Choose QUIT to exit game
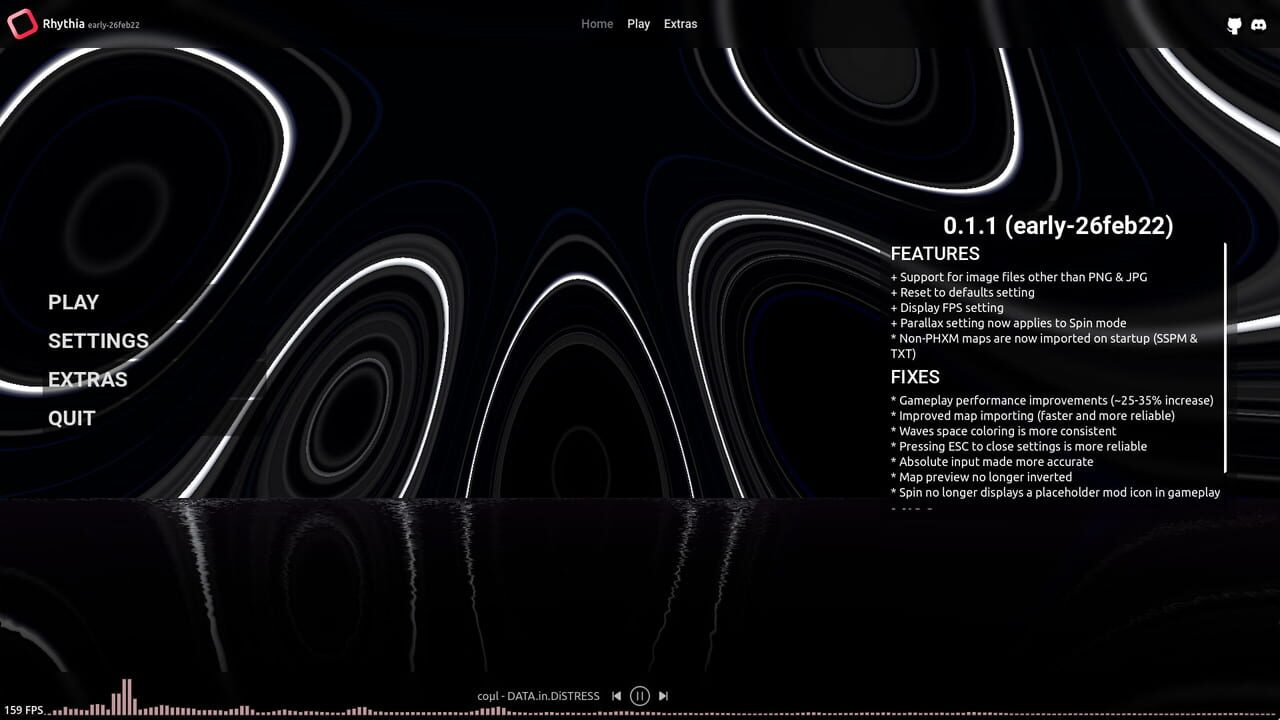The width and height of the screenshot is (1280, 720). coord(72,418)
